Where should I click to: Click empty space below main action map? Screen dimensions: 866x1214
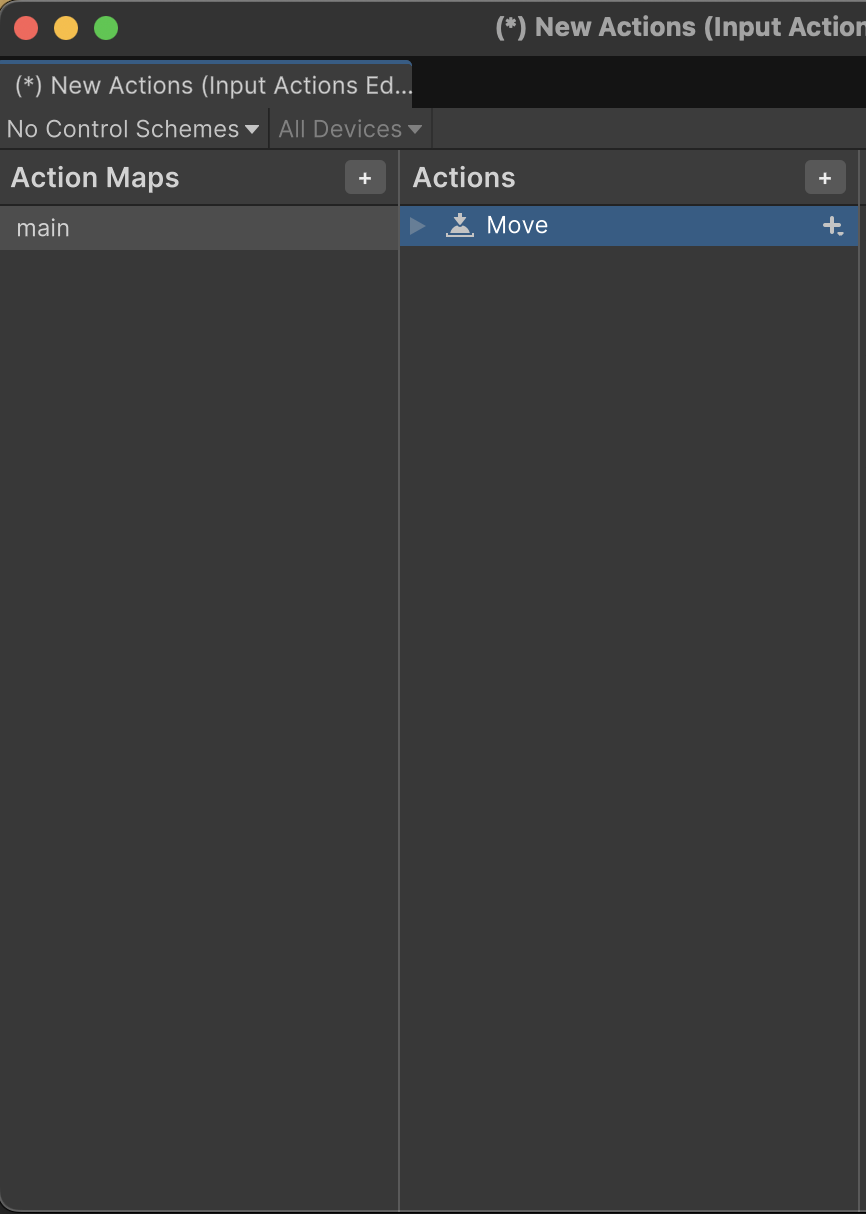coord(199,700)
